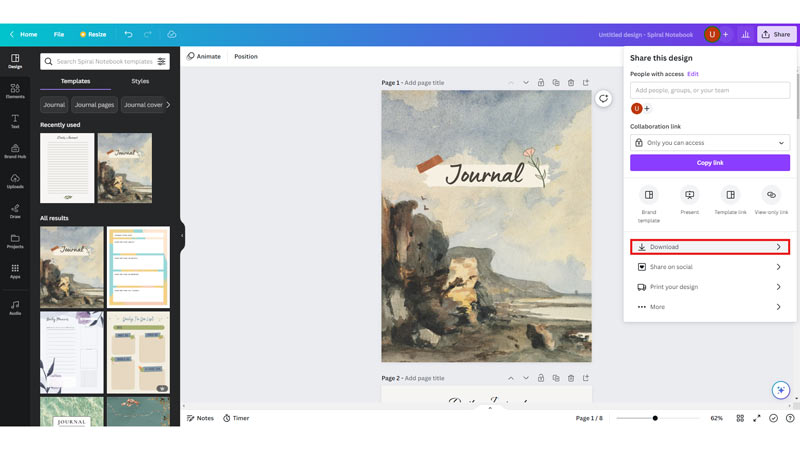Click the Copy link button
800x450 pixels.
710,163
